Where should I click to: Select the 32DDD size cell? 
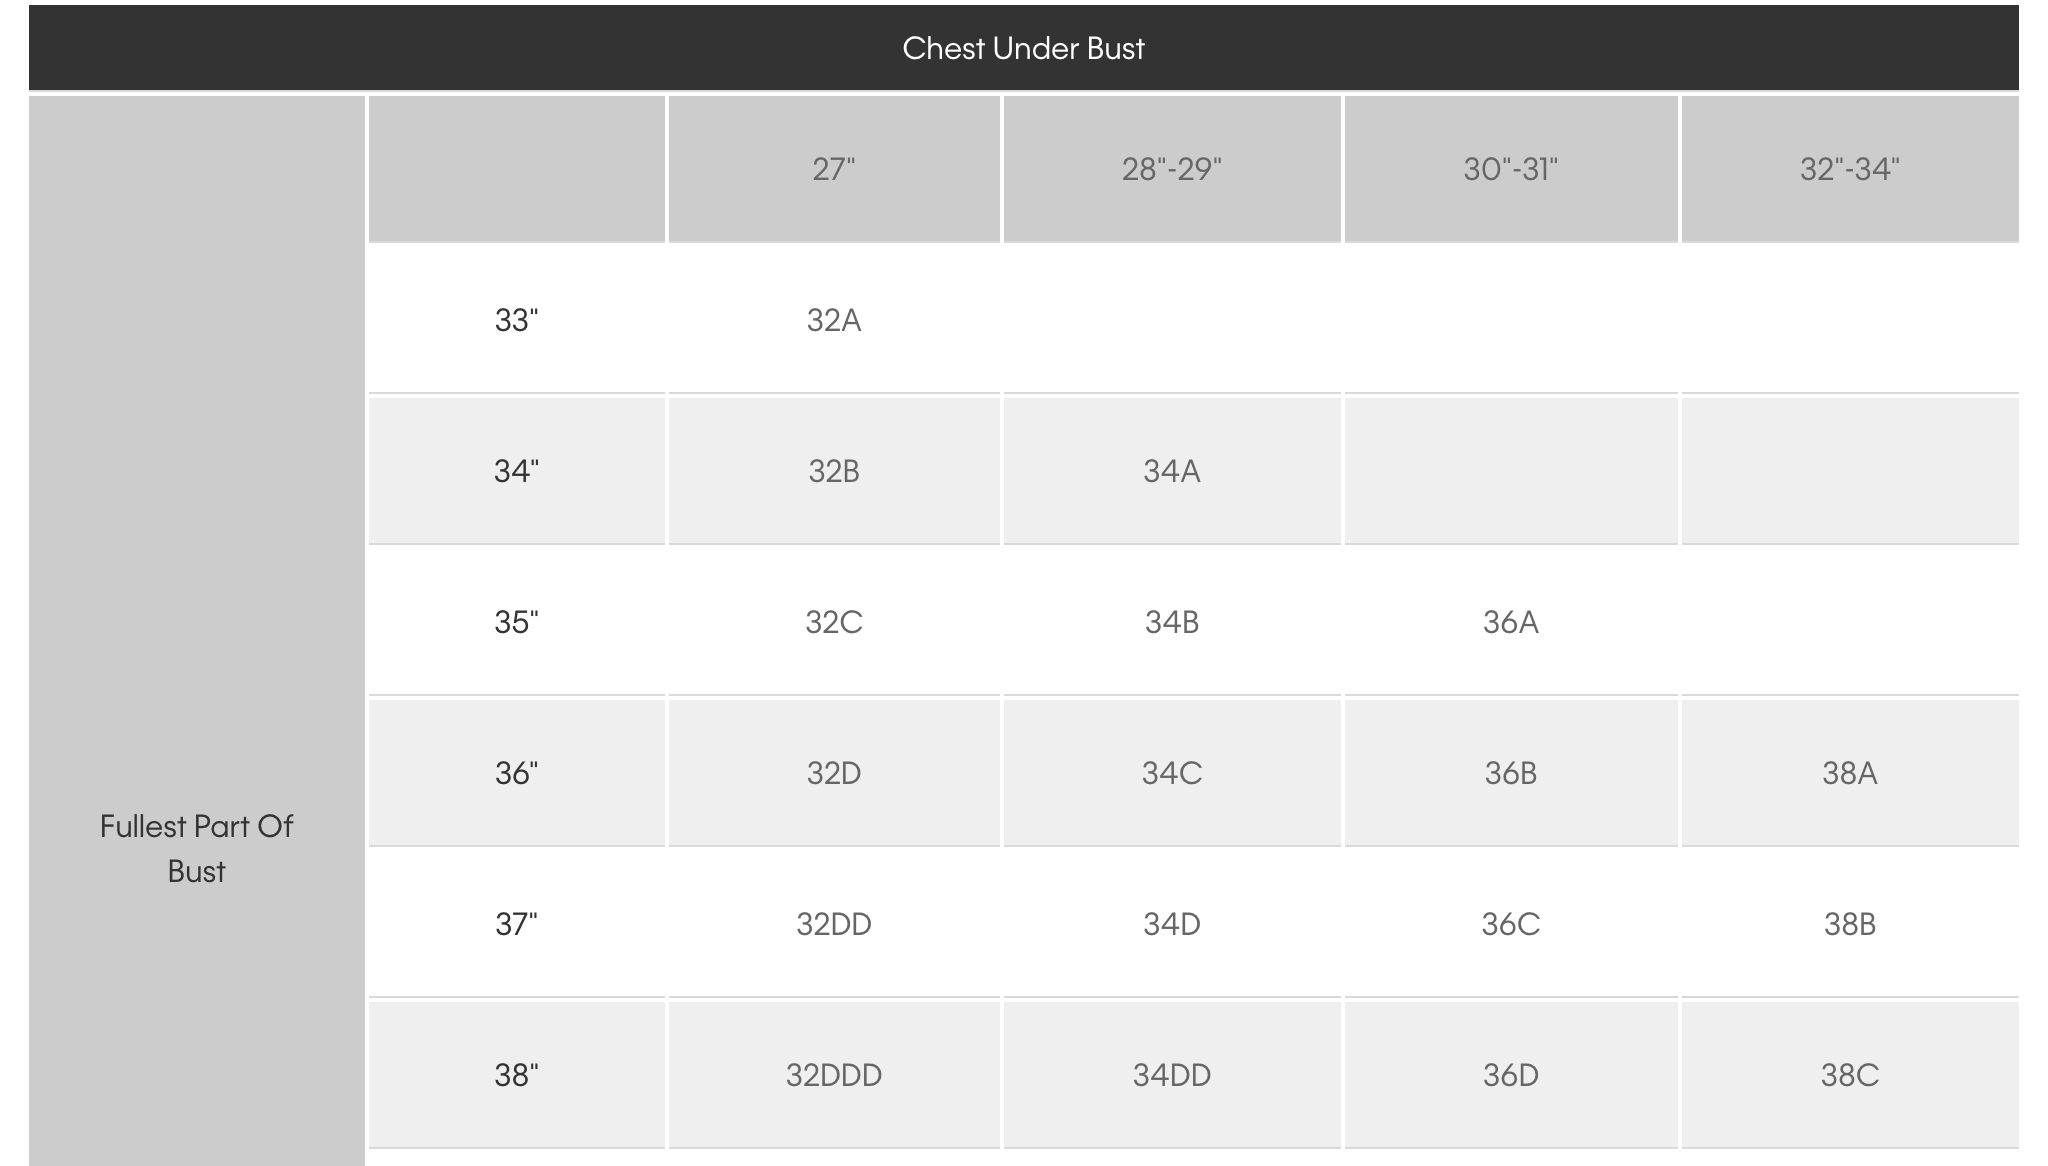(x=833, y=1075)
